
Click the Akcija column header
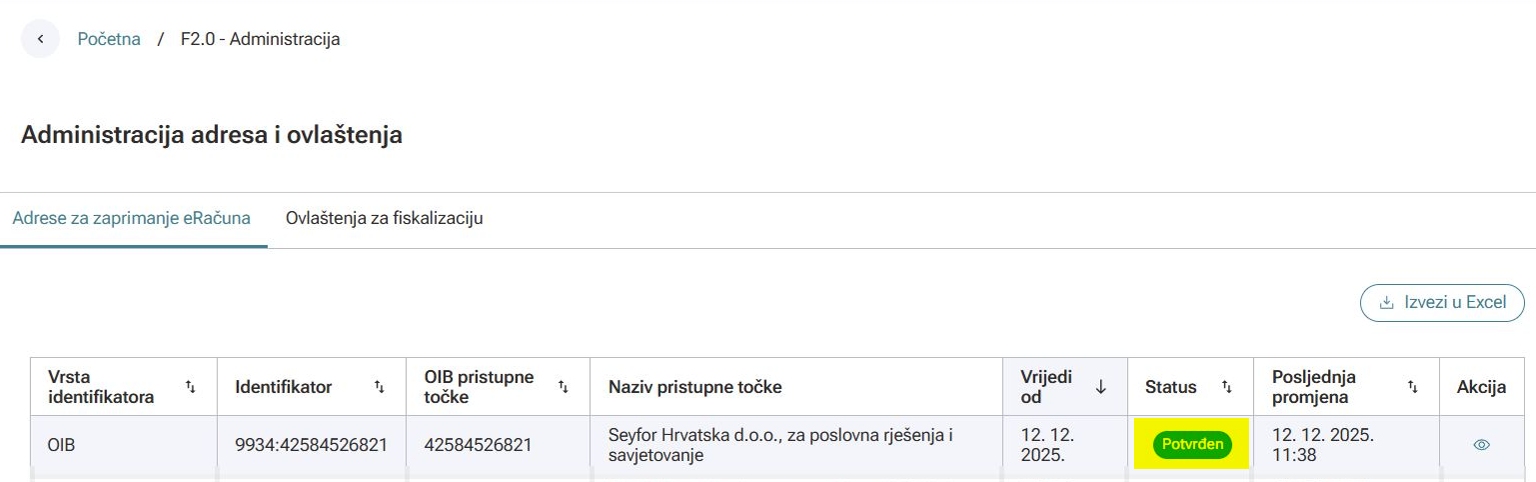[x=1481, y=387]
